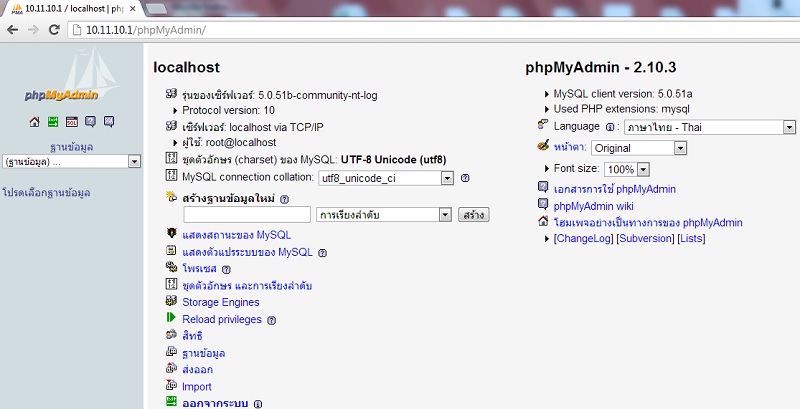
Task: Click the databases list icon
Action: point(171,351)
